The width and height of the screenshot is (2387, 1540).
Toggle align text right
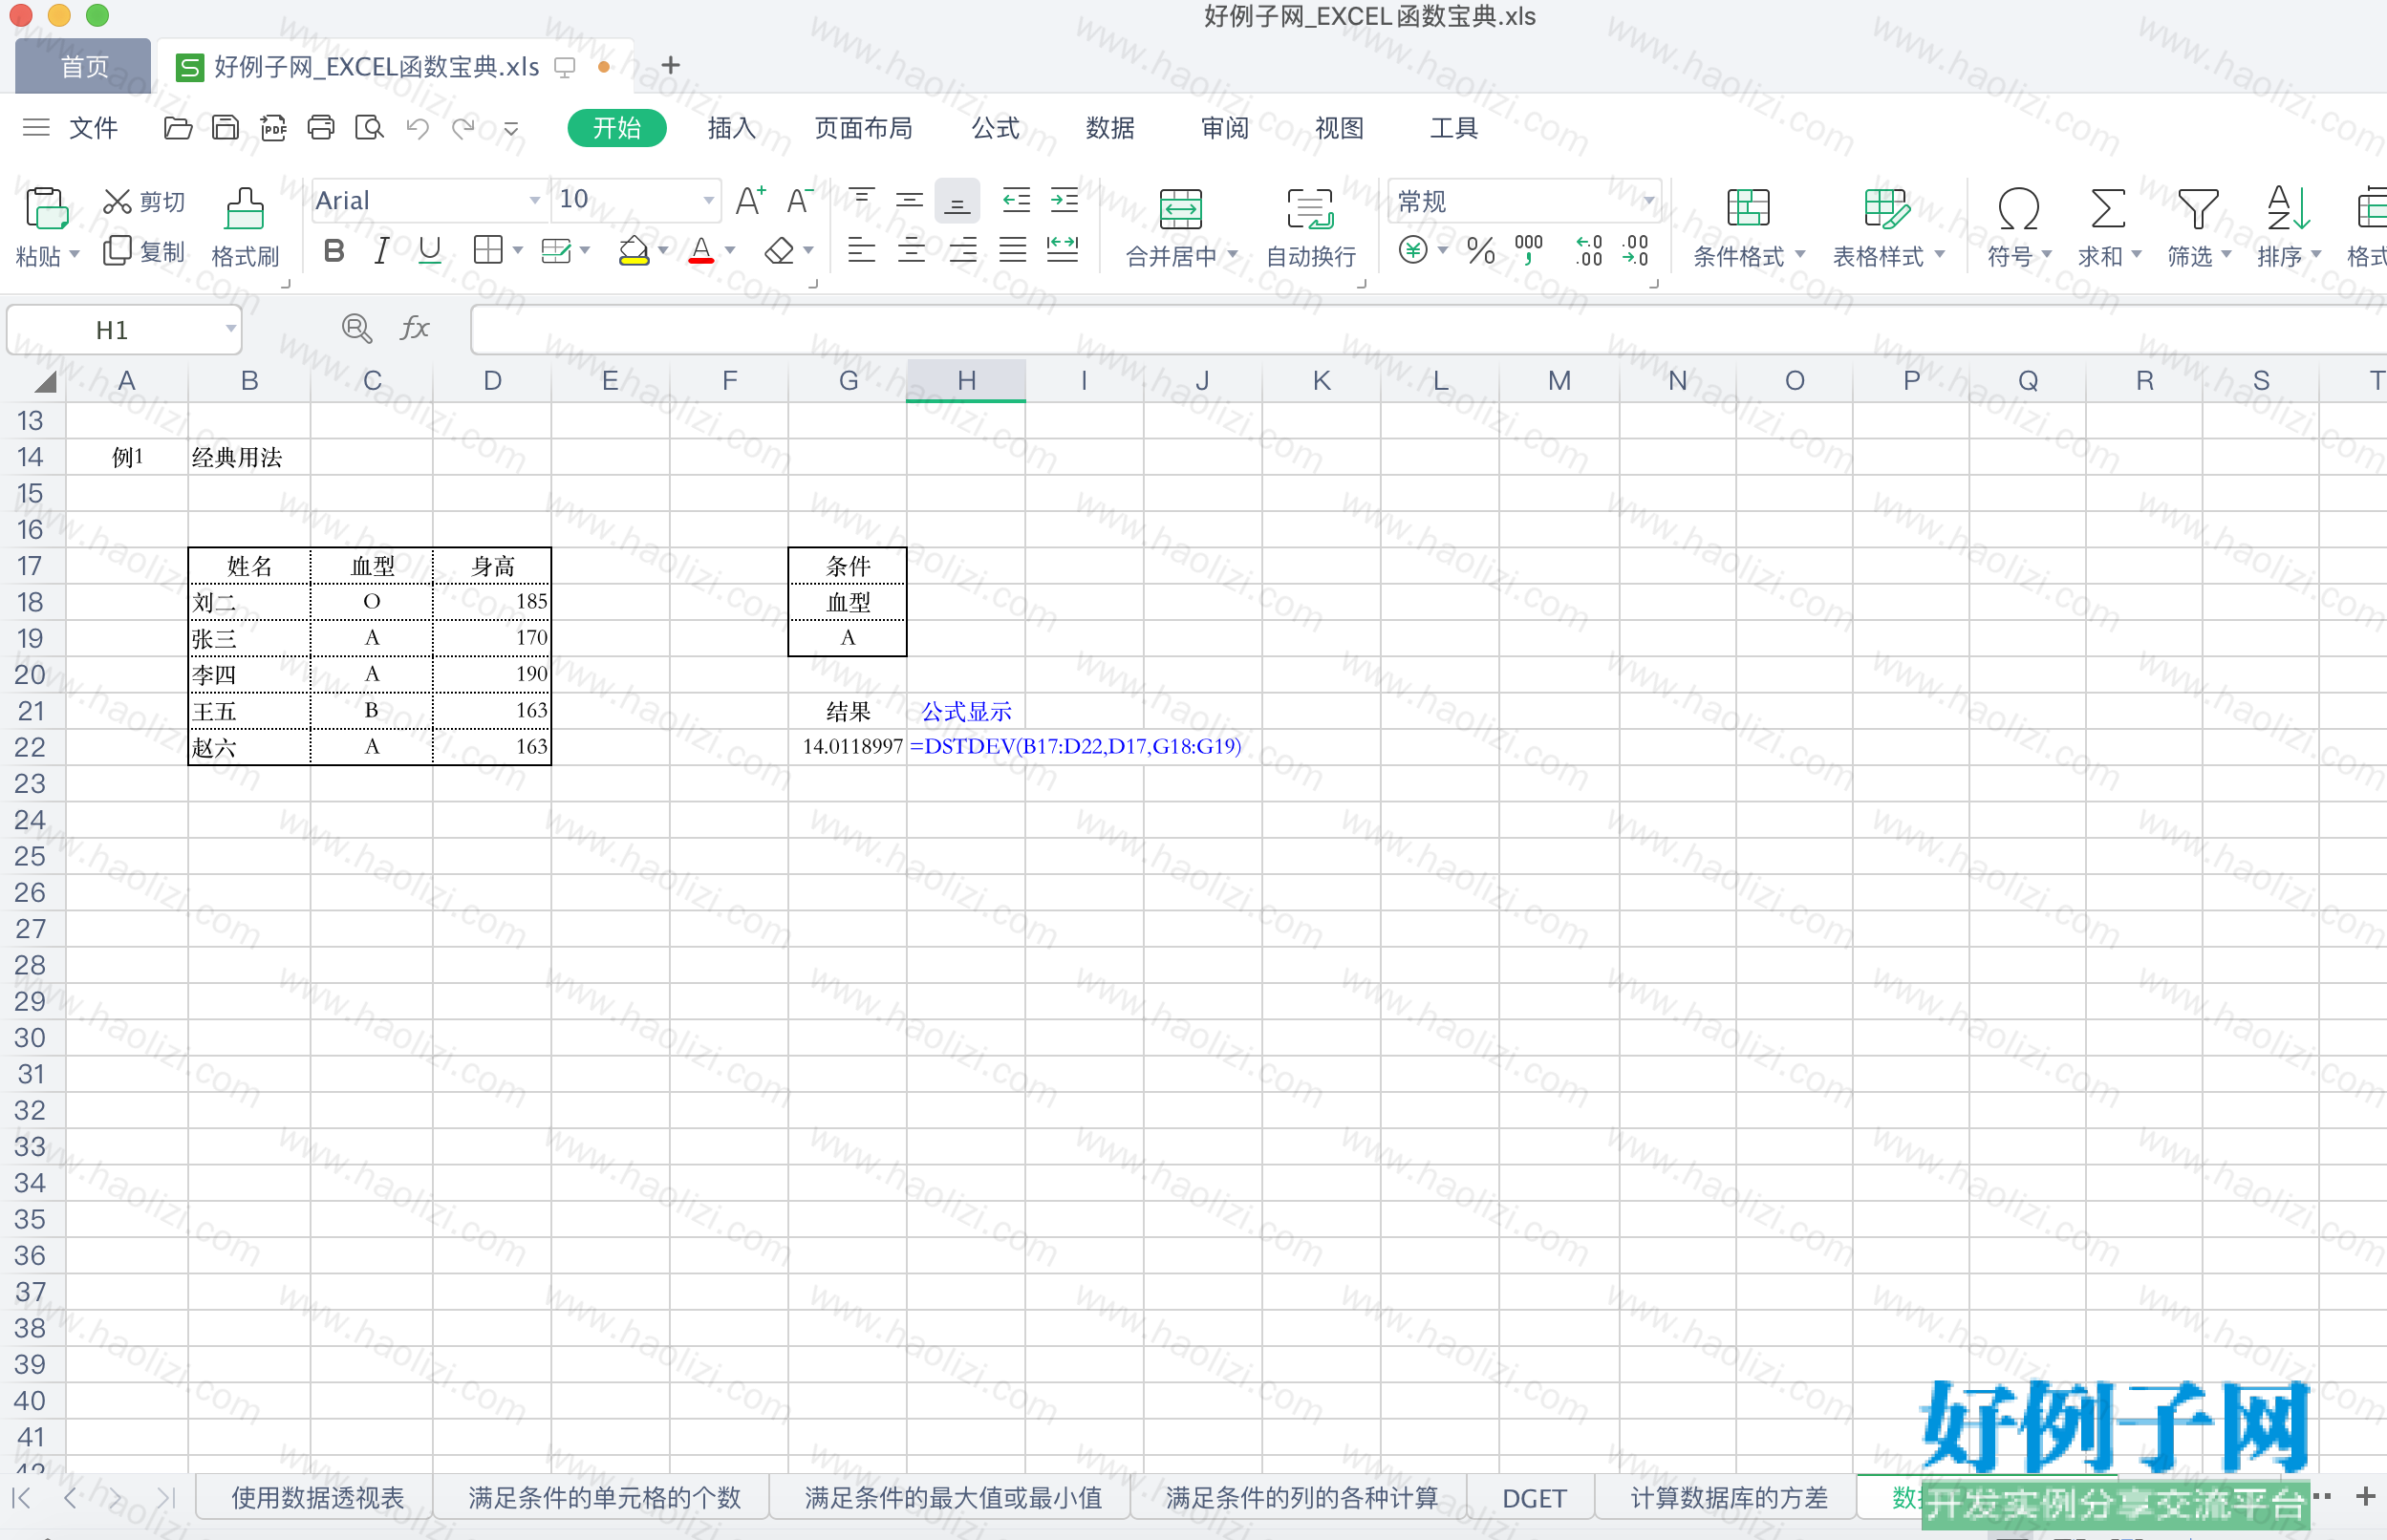click(962, 250)
